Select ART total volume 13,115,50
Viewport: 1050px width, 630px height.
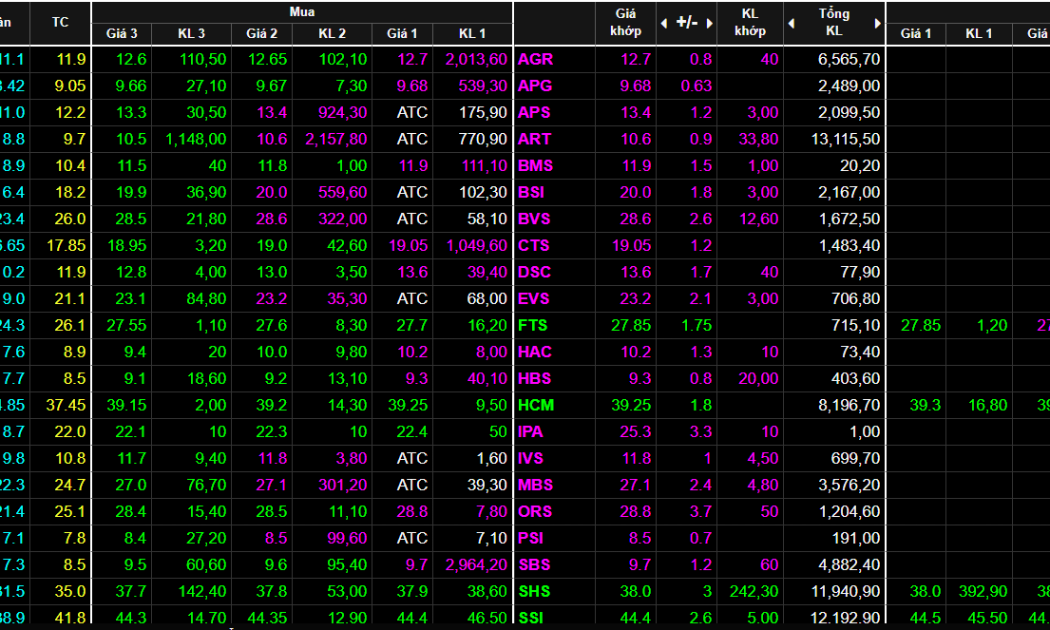(846, 139)
